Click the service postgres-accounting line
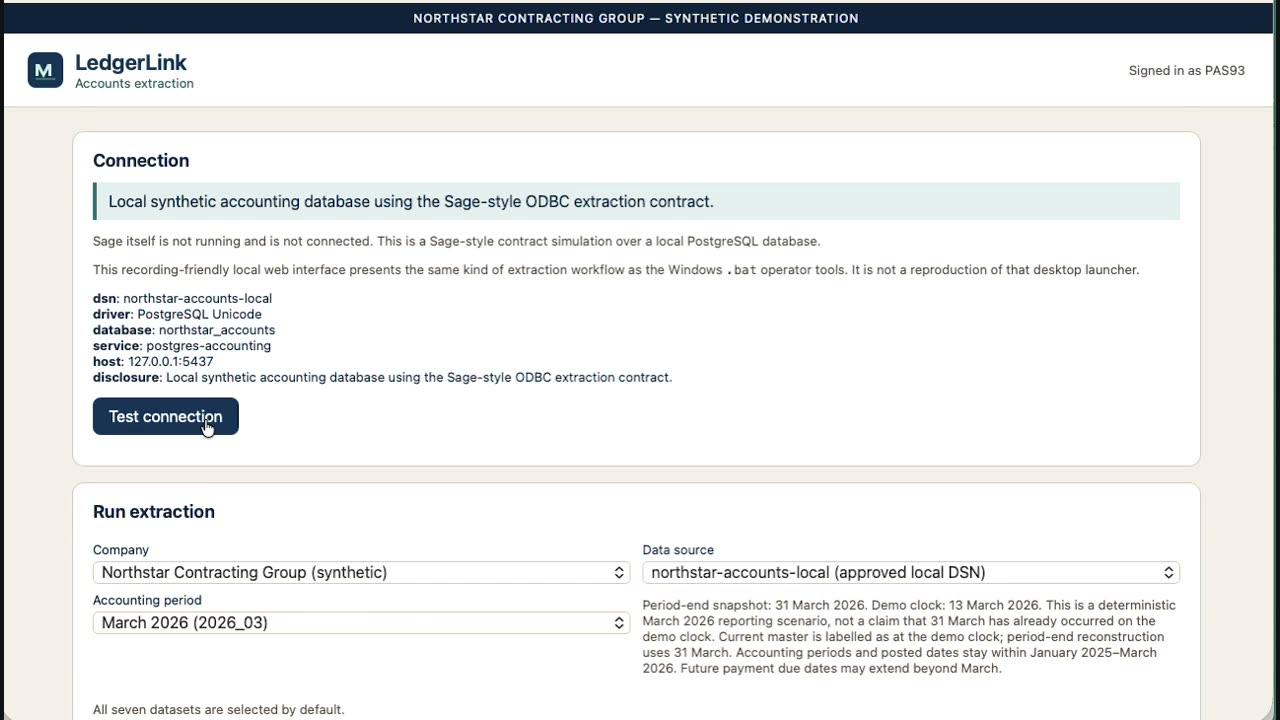The image size is (1280, 720). (x=182, y=346)
